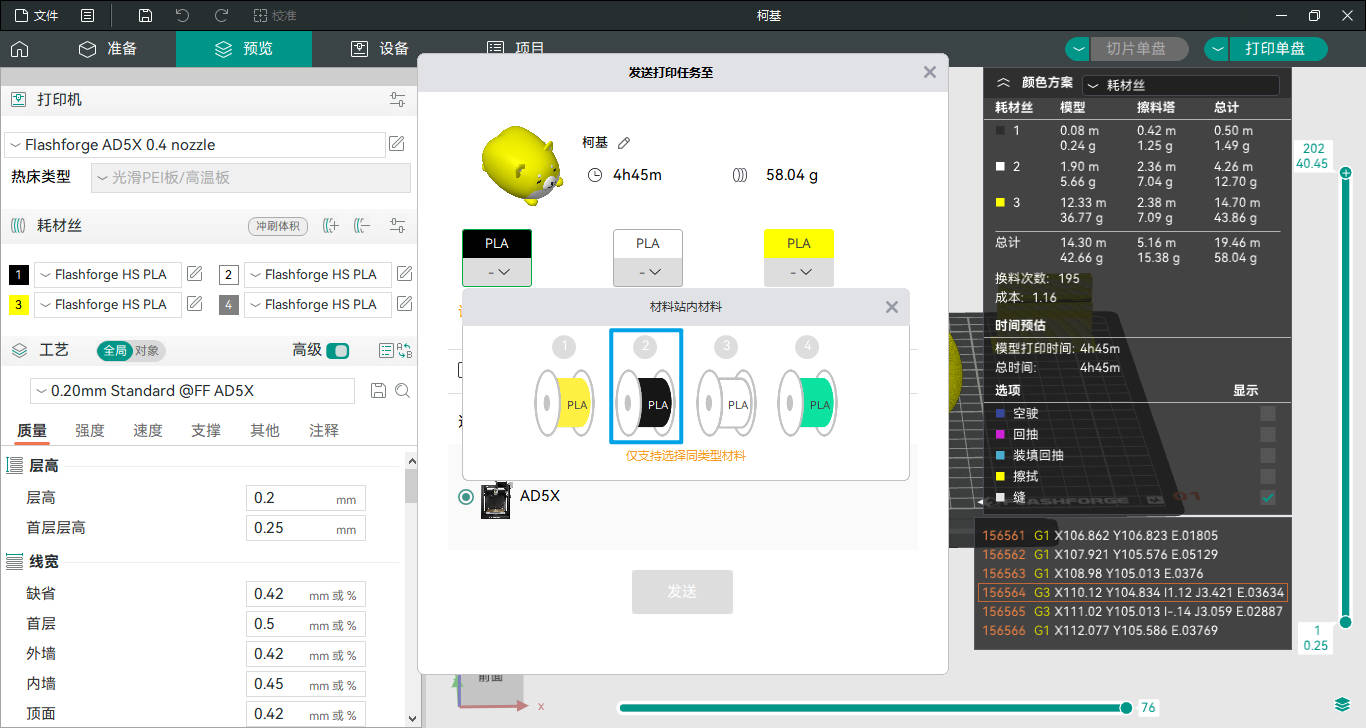Click the layers icon at bottom right corner
This screenshot has width=1366, height=728.
1342,705
